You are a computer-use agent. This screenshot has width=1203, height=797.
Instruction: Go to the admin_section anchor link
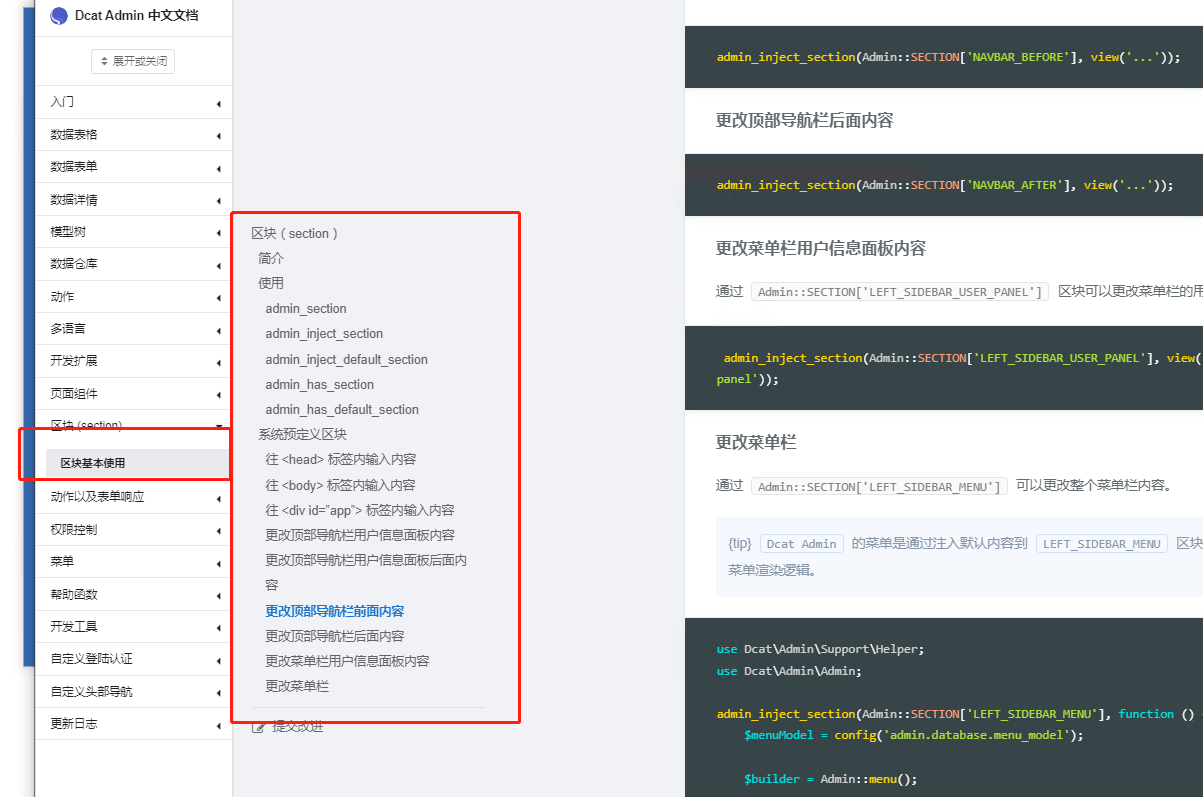coord(306,309)
